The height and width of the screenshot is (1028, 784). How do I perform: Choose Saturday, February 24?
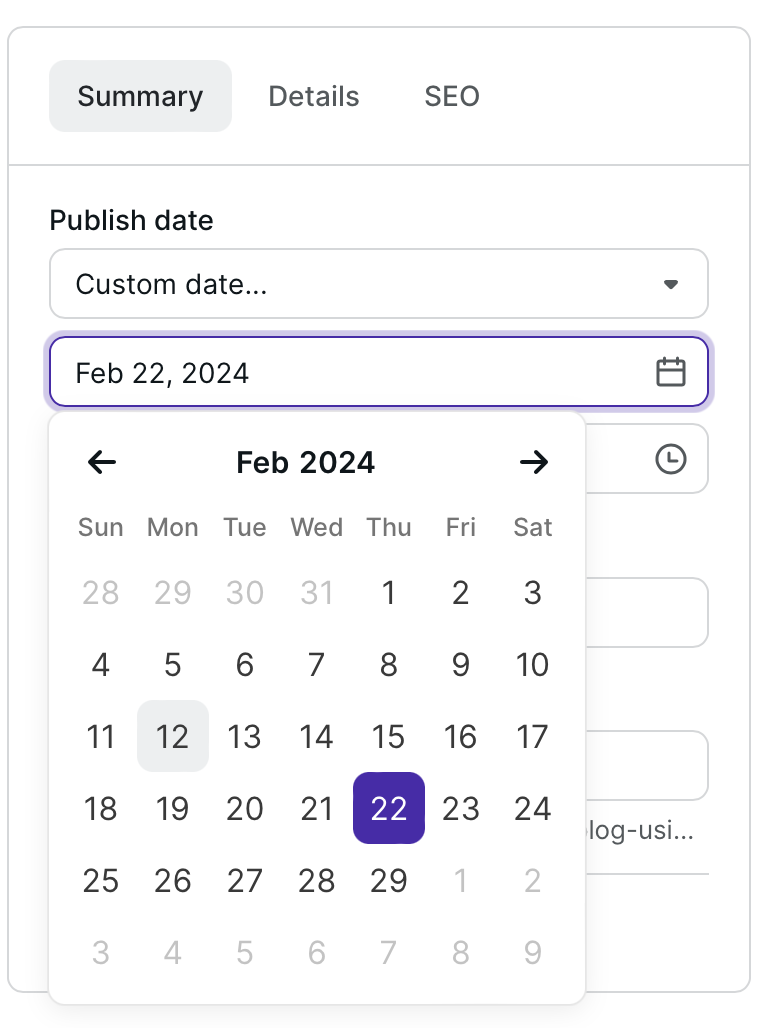[x=532, y=809]
